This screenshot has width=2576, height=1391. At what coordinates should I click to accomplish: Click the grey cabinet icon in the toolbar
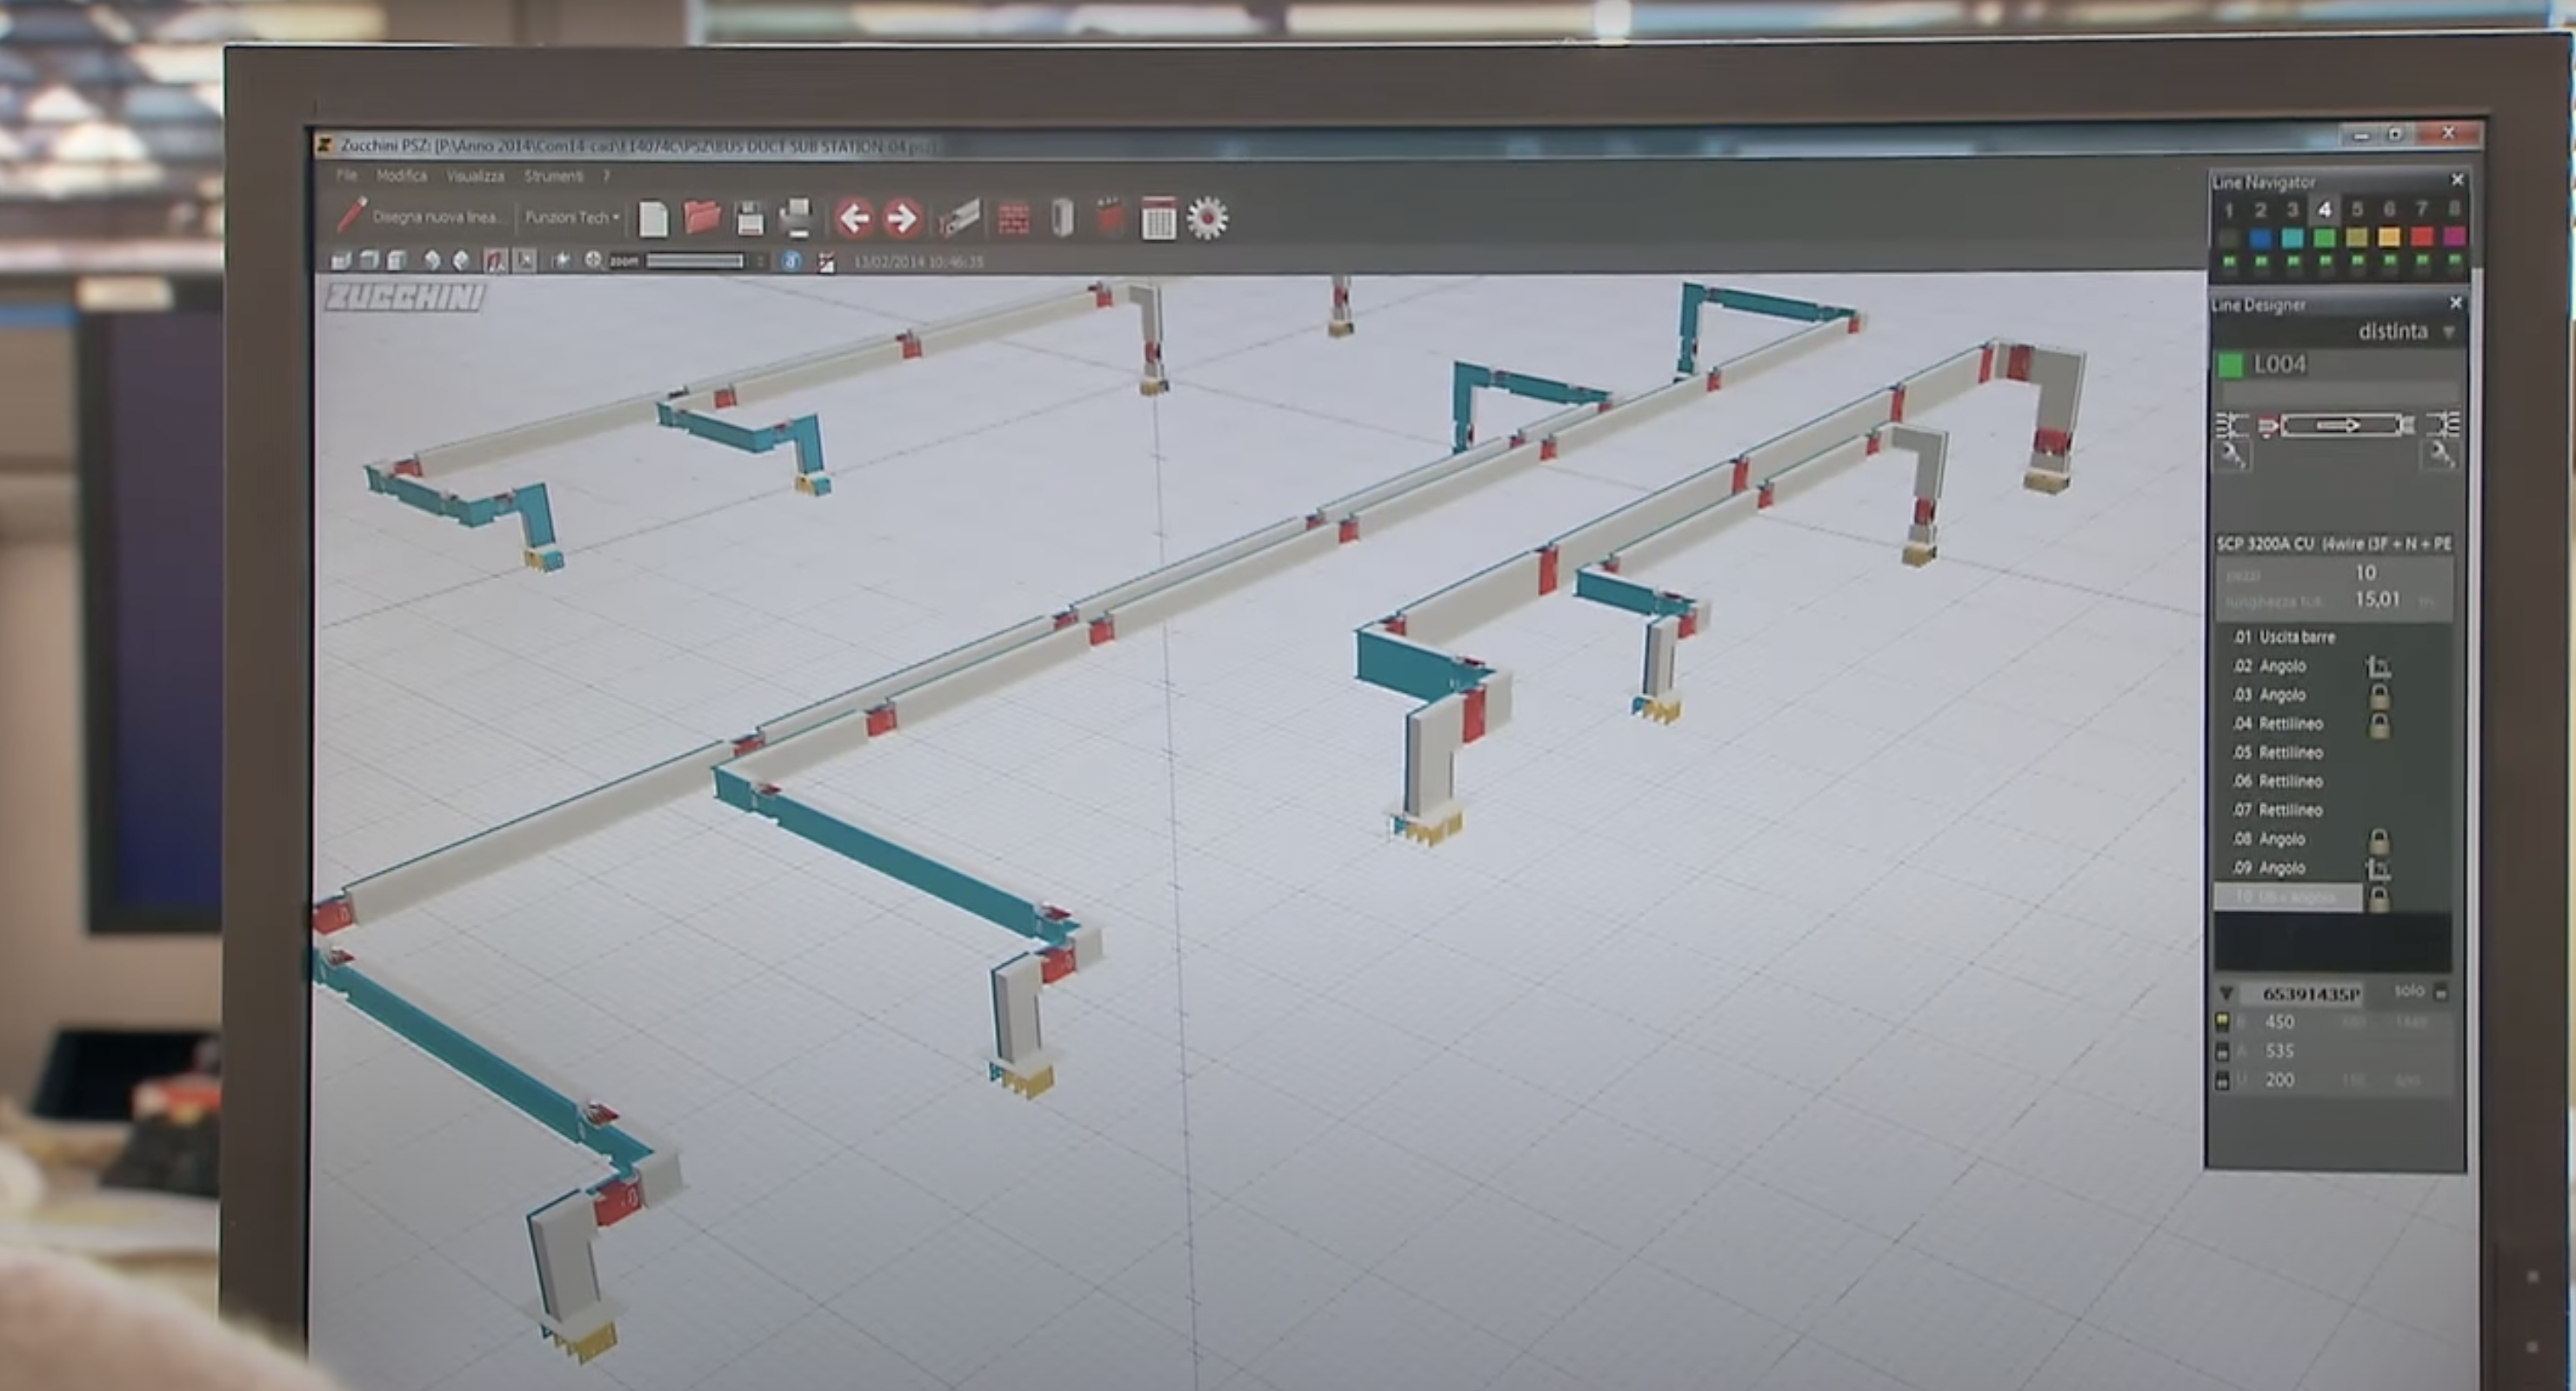pos(1063,218)
